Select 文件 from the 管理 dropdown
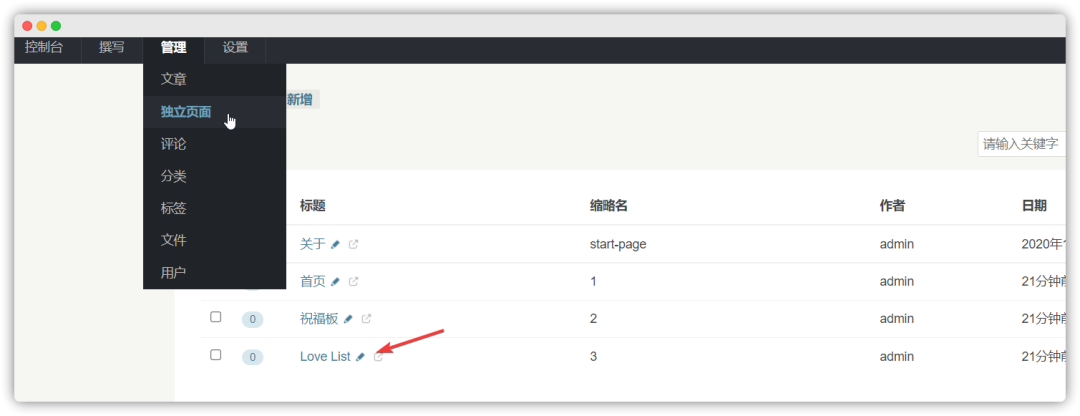Screen dimensions: 1080x416 (214, 240)
